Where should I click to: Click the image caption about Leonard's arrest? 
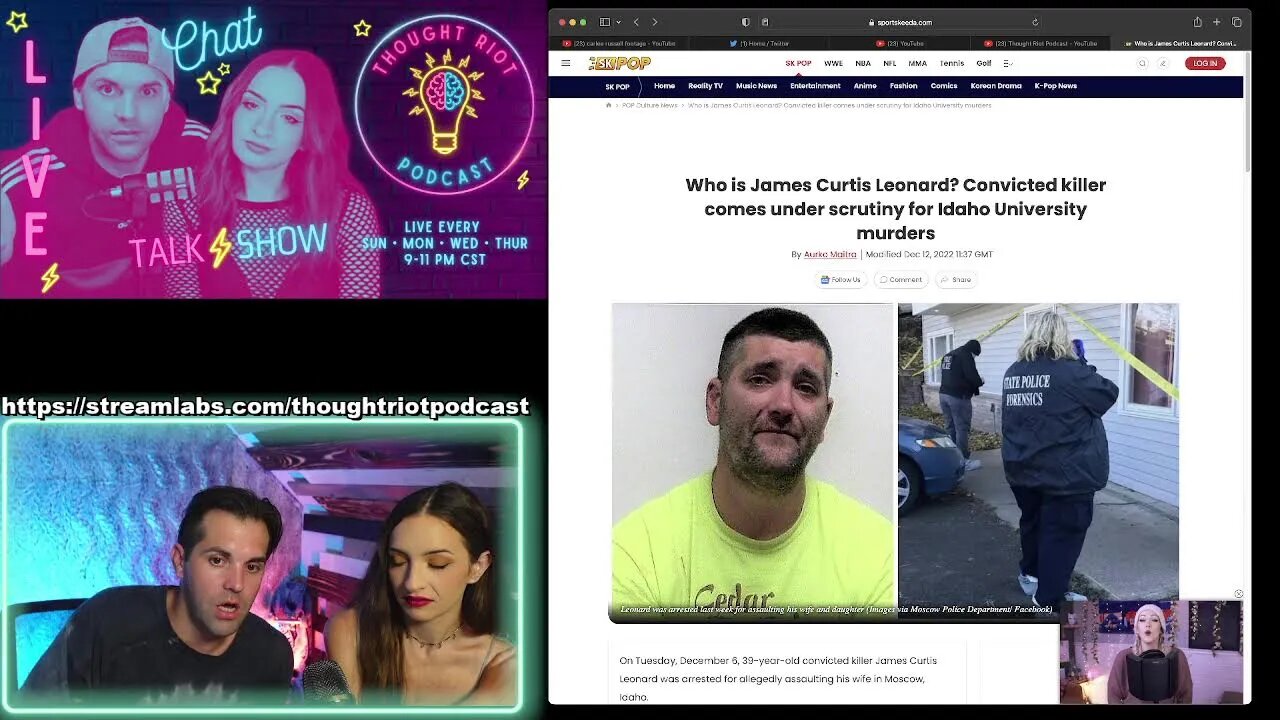coord(836,609)
